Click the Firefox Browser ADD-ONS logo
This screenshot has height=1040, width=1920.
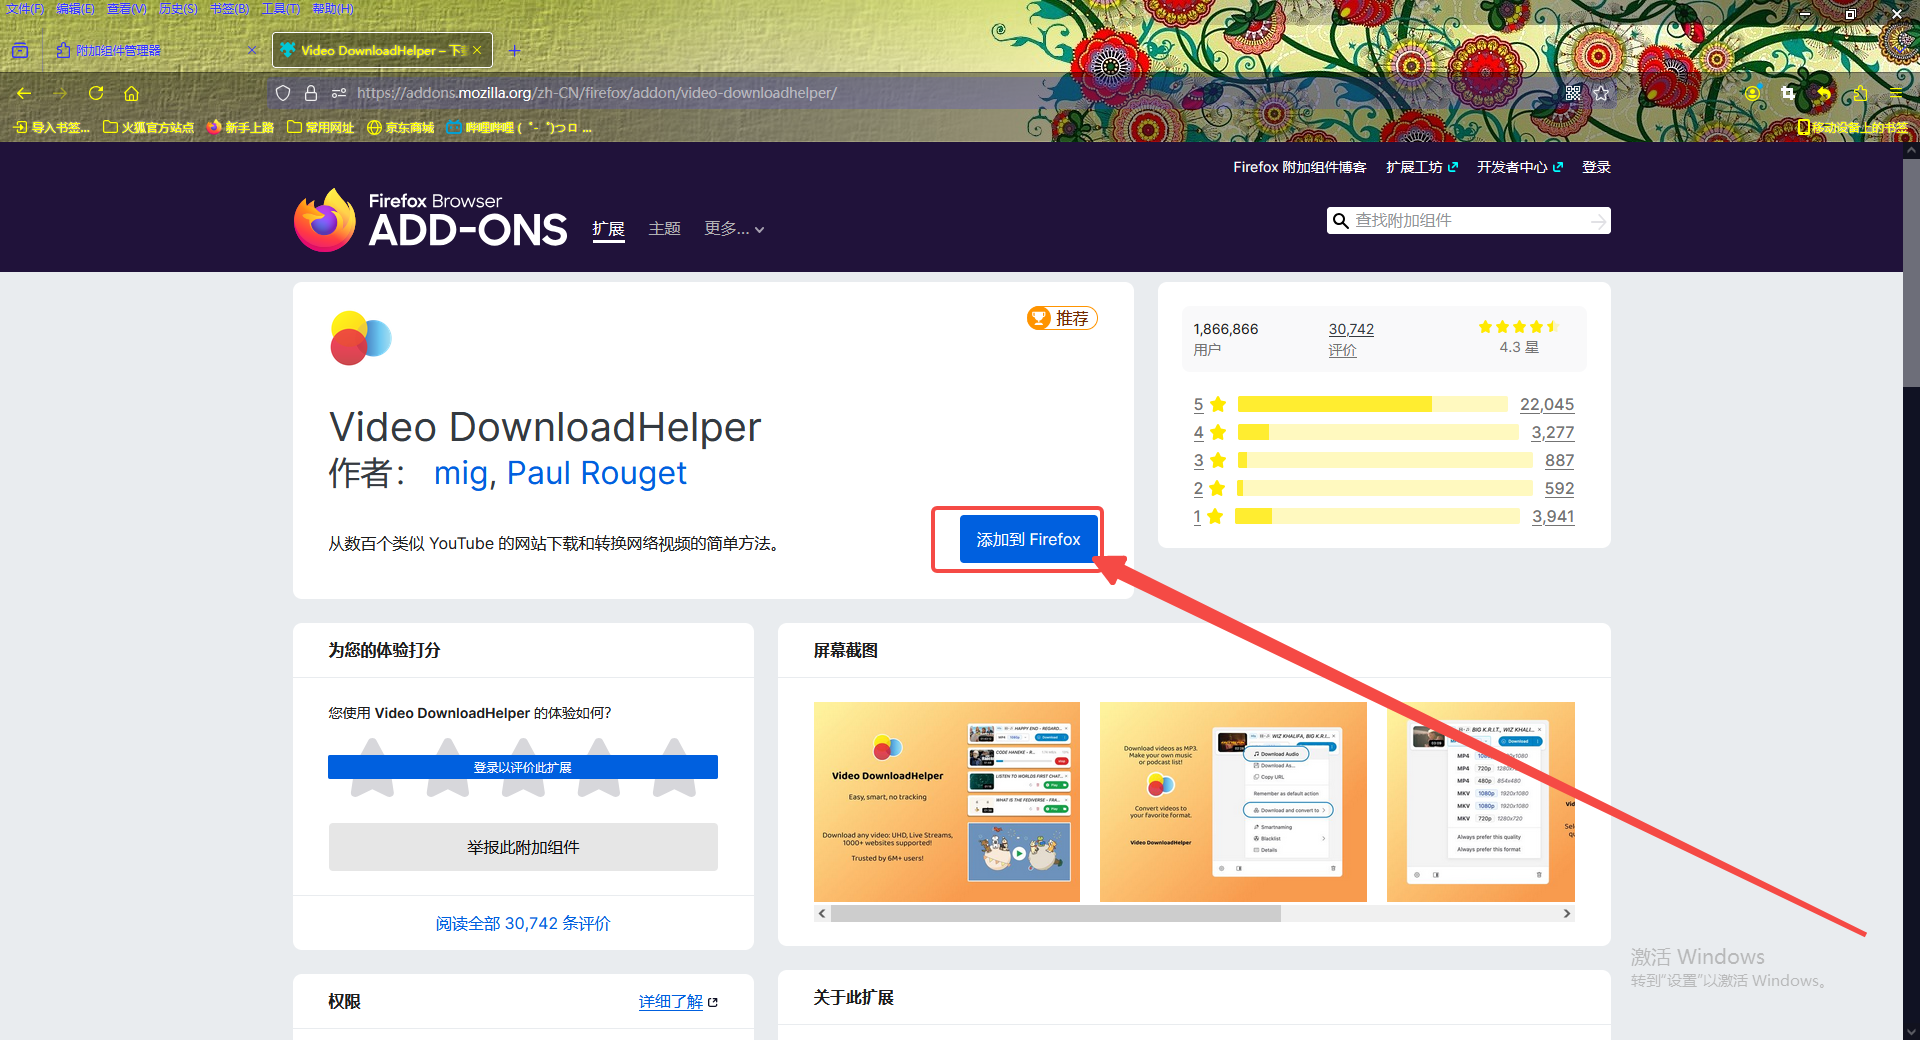tap(430, 220)
